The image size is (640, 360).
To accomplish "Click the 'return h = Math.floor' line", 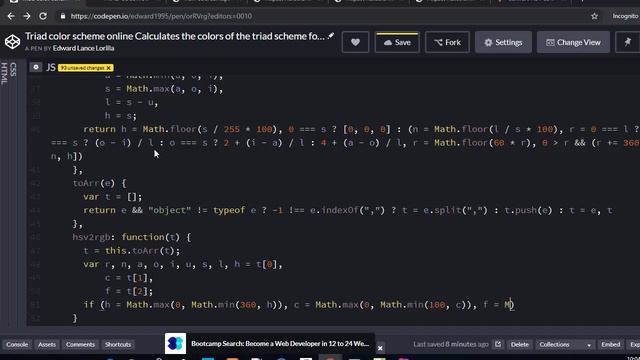I will click(361, 129).
